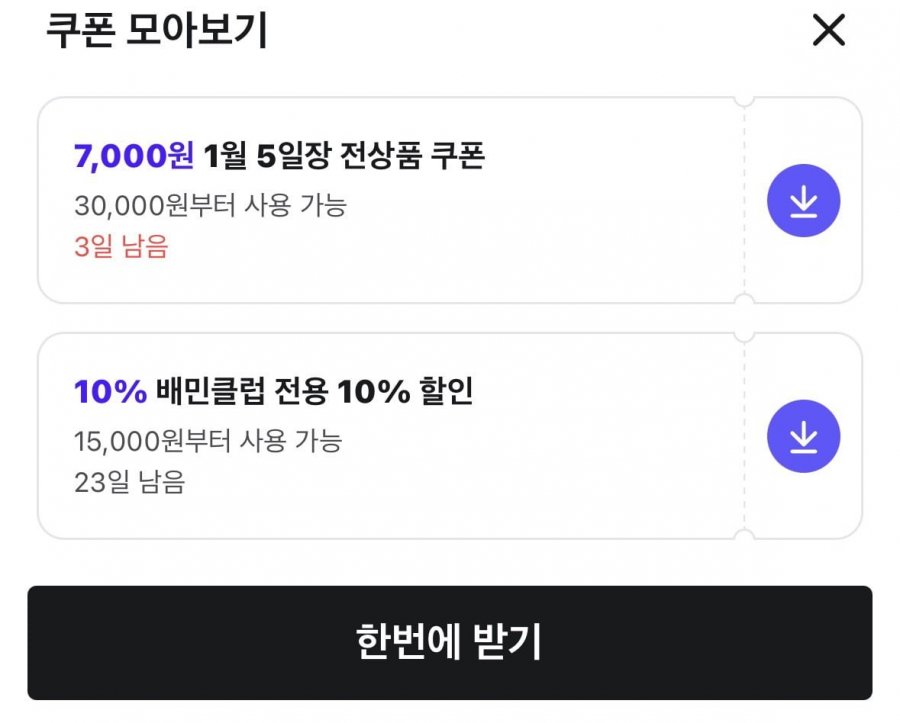Image resolution: width=900 pixels, height=723 pixels.
Task: Tap the 30,000원부터 사용 가능 condition
Action: (x=210, y=205)
